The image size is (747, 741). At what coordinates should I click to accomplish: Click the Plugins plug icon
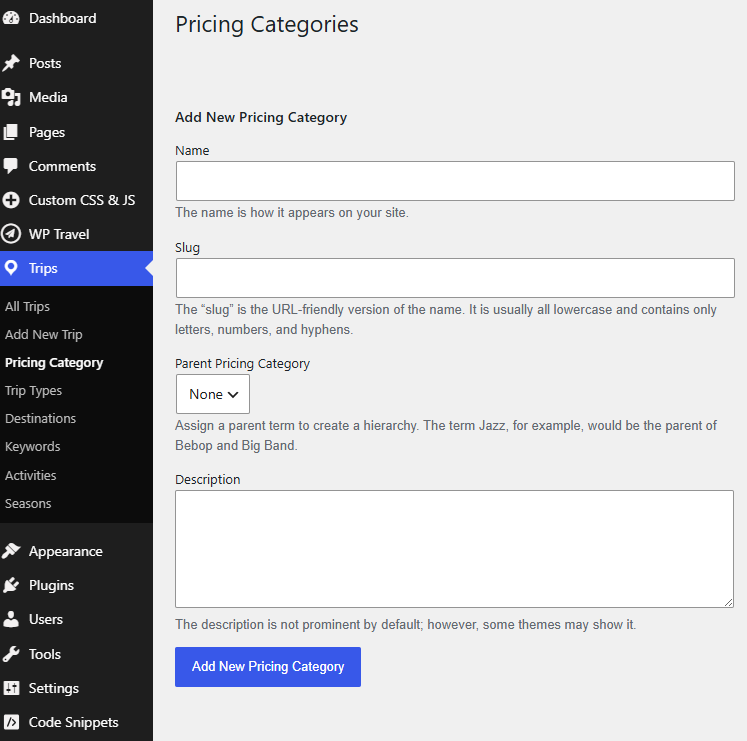coord(11,585)
